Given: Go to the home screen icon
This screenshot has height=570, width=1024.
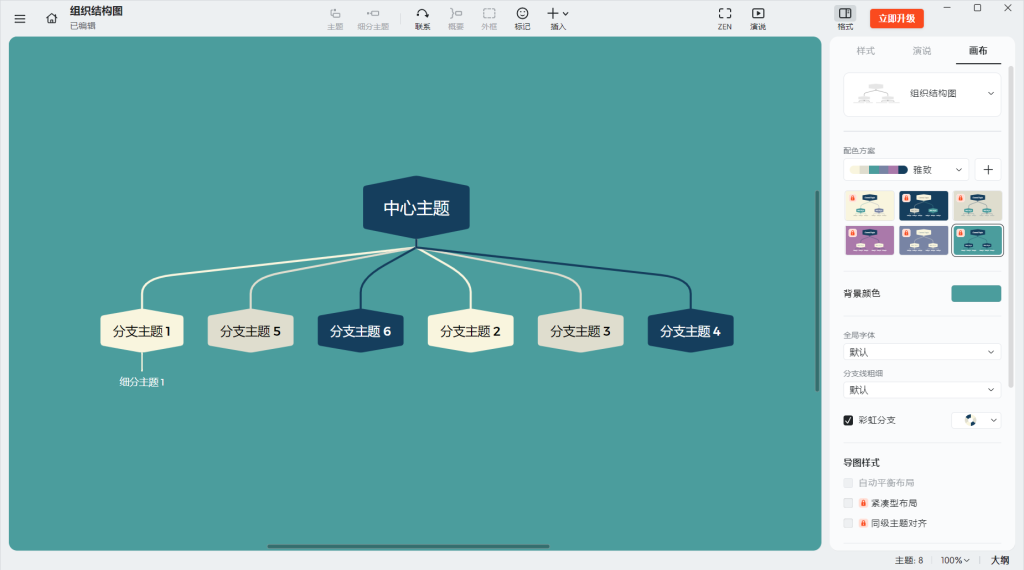Looking at the screenshot, I should point(52,18).
